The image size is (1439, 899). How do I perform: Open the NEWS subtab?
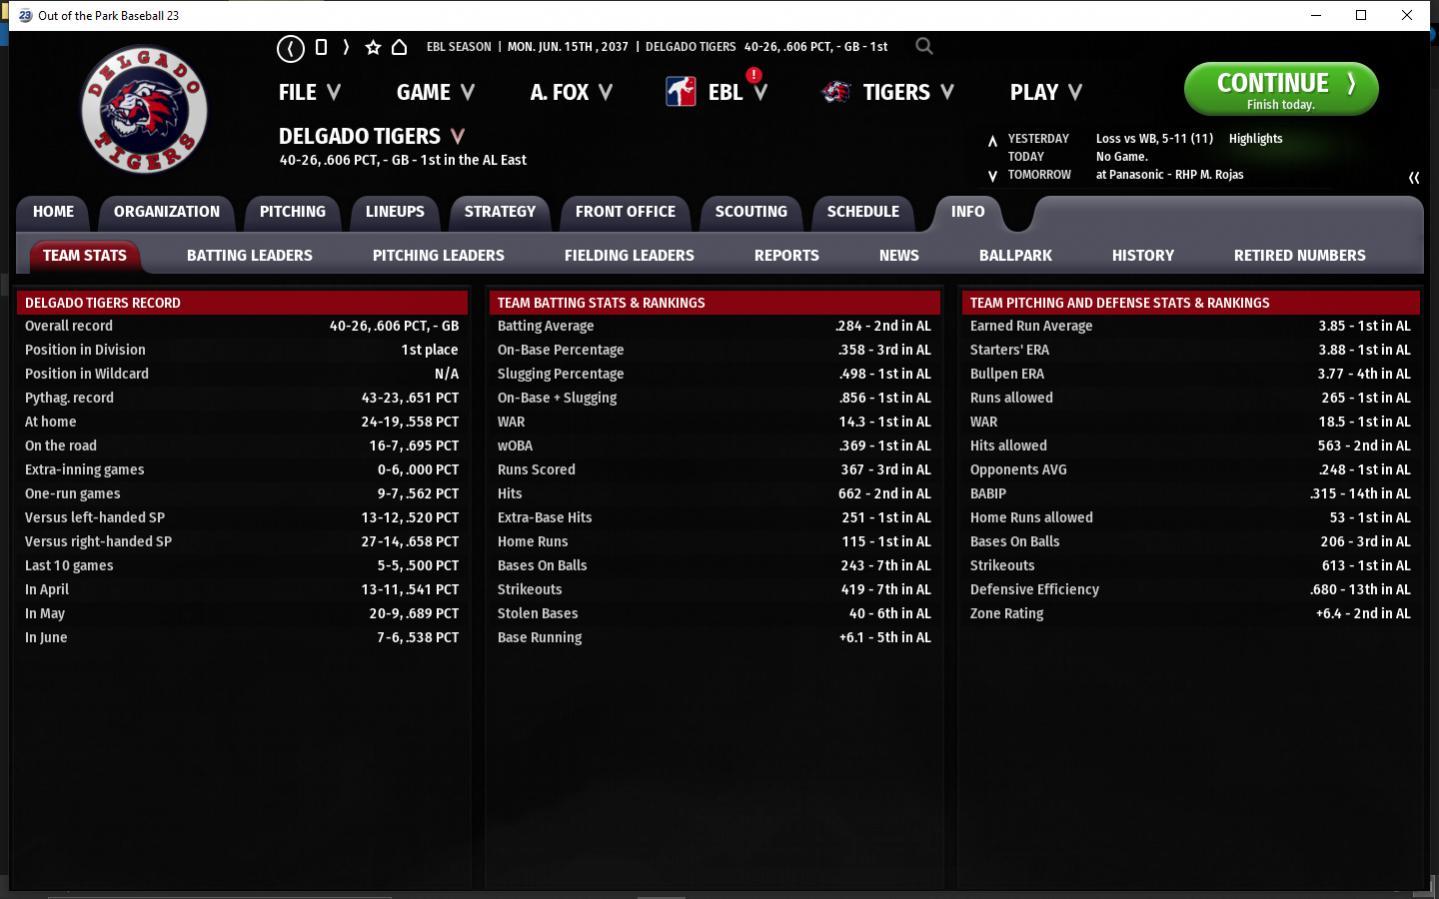[899, 256]
